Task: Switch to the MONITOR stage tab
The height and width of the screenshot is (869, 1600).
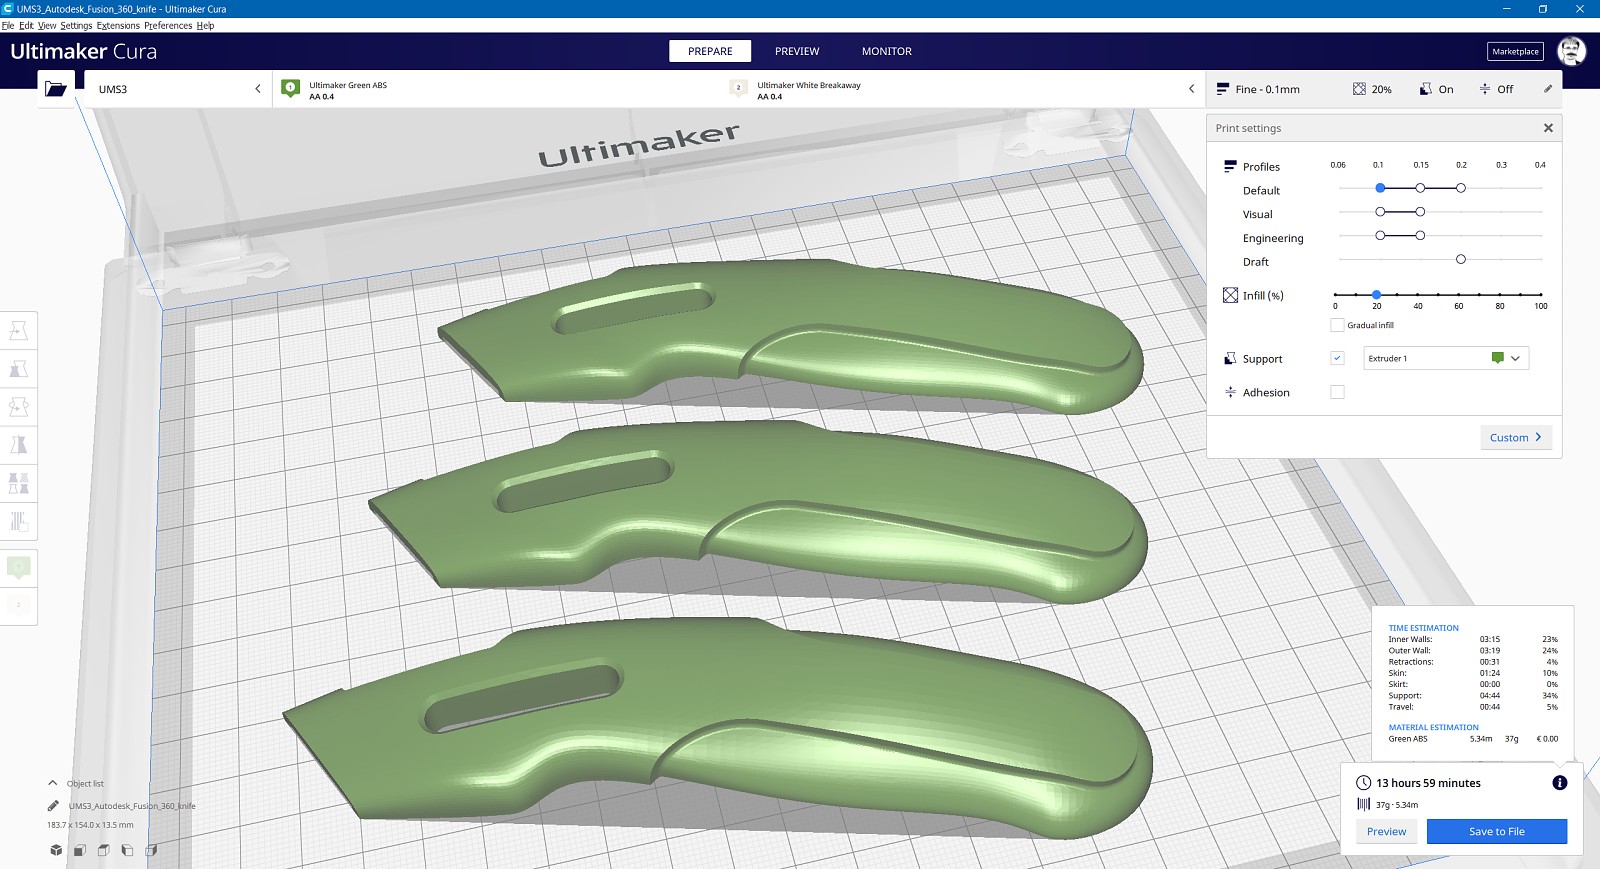Action: click(887, 51)
